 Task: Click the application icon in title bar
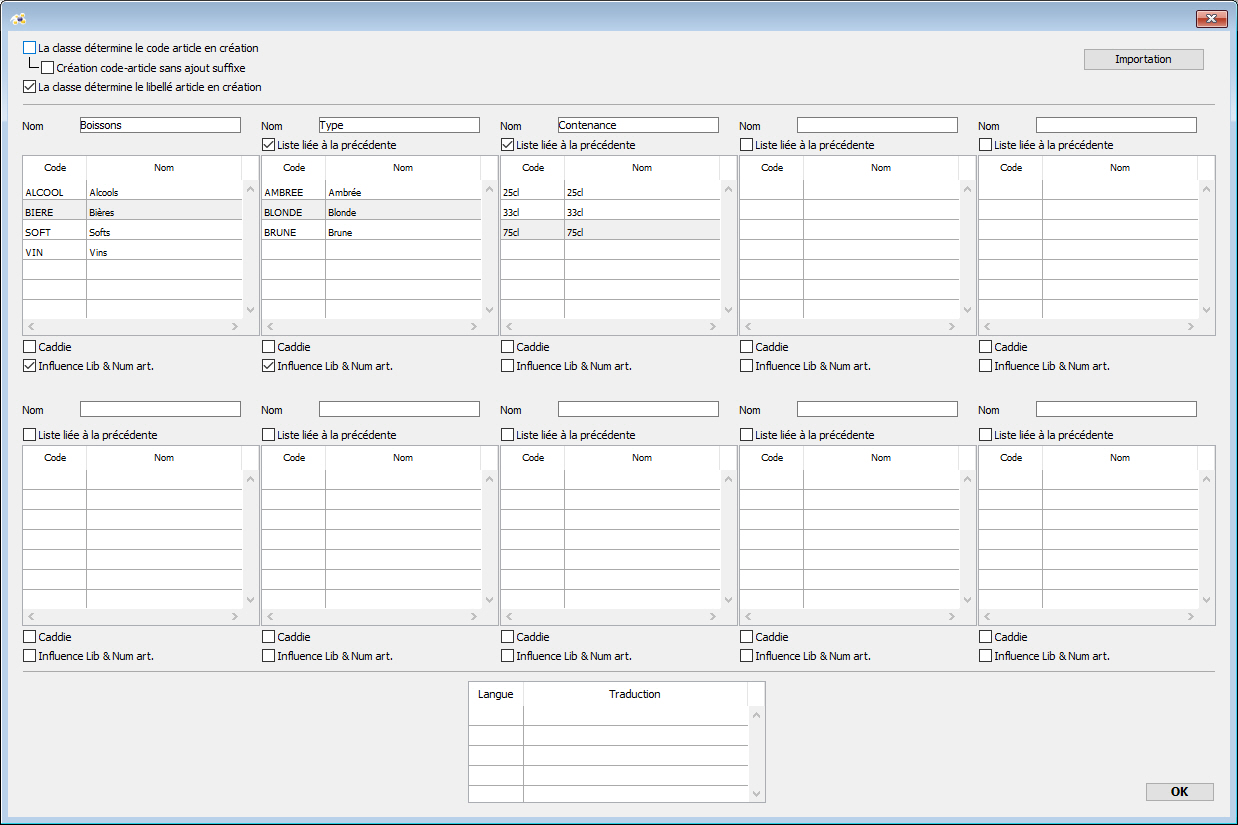pyautogui.click(x=17, y=19)
